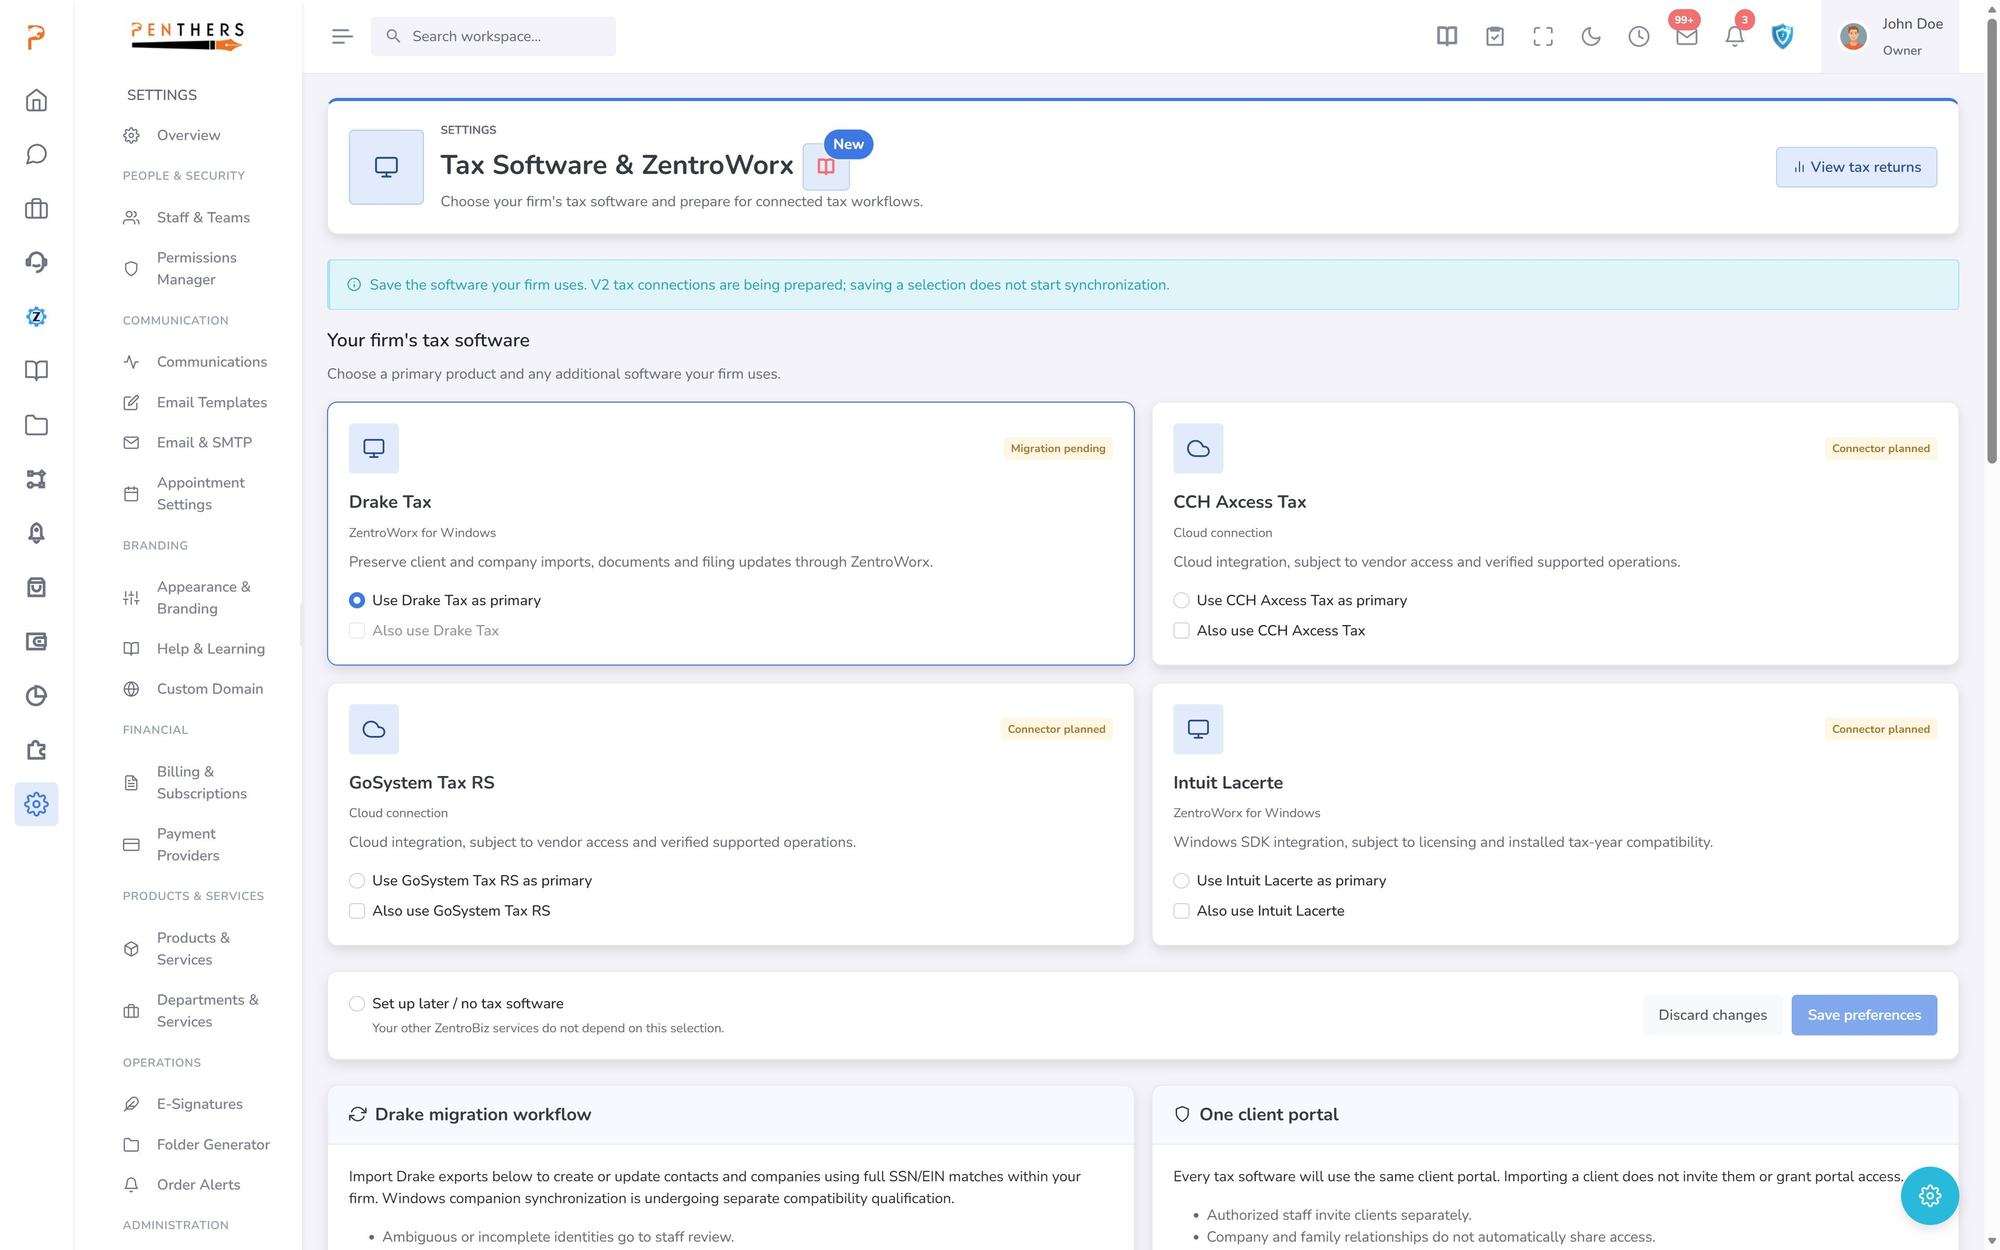Click the briefcase icon in left rail
Image resolution: width=2000 pixels, height=1250 pixels.
pyautogui.click(x=36, y=208)
